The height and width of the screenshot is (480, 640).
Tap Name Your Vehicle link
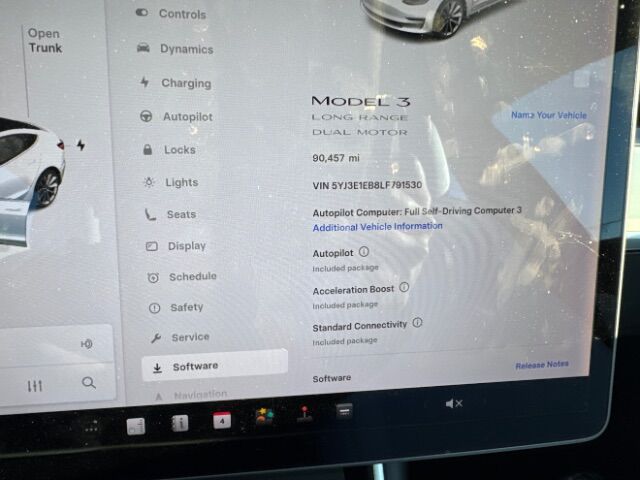[x=549, y=116]
